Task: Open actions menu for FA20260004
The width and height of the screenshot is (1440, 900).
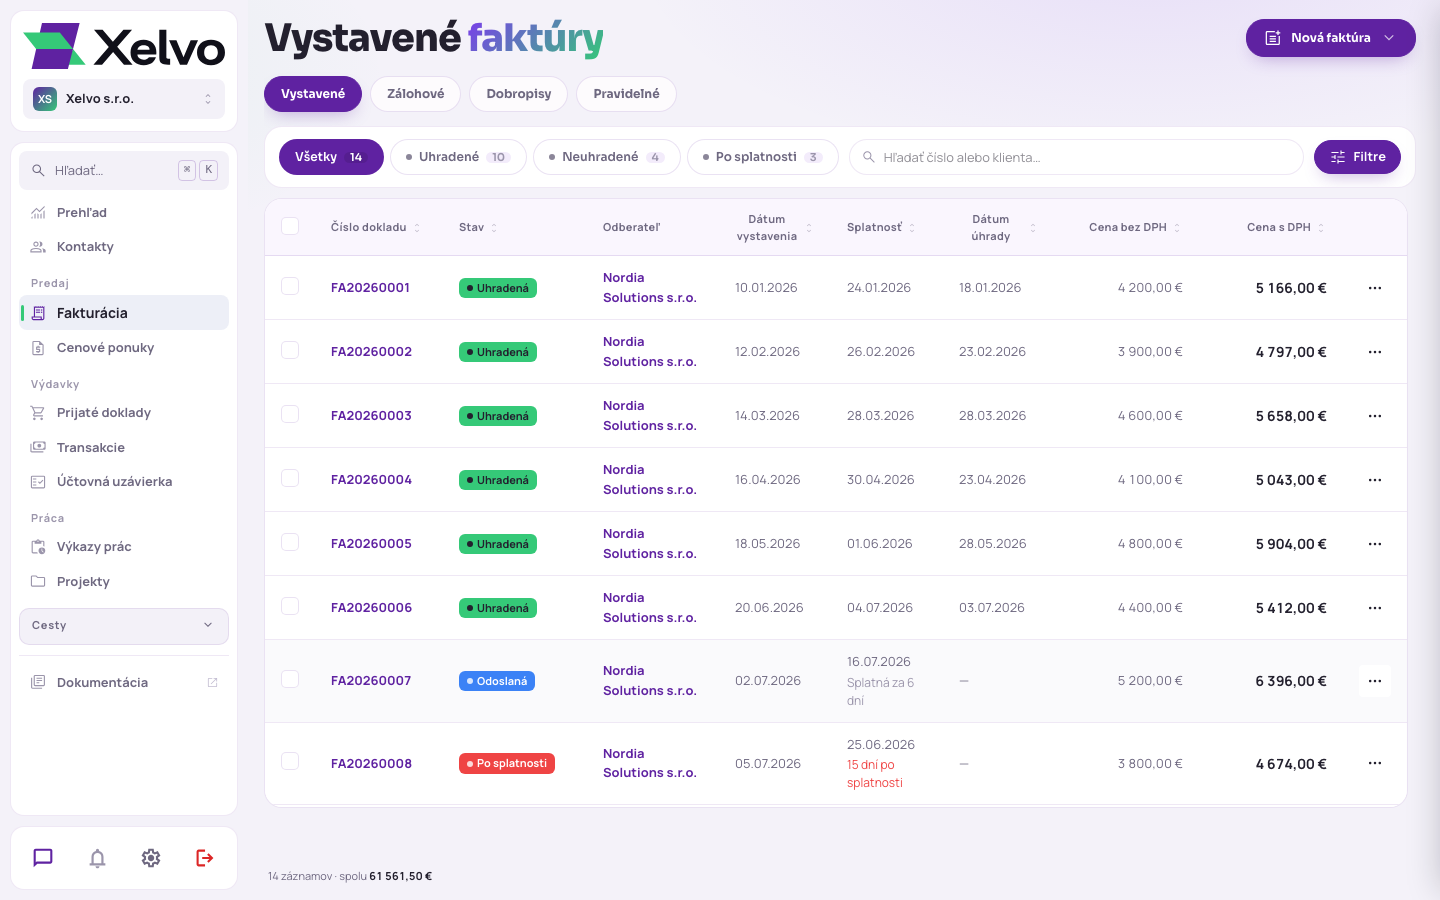Action: [1375, 480]
